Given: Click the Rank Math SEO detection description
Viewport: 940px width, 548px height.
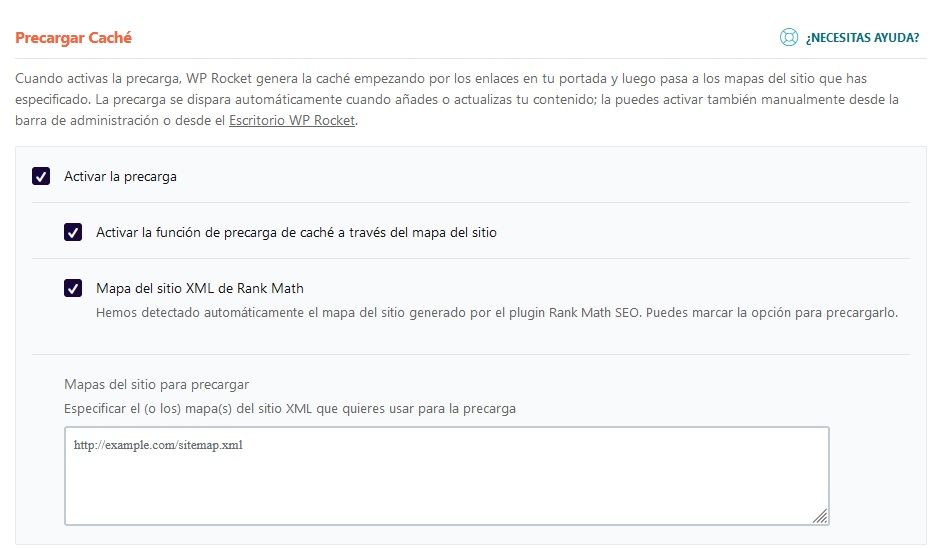Looking at the screenshot, I should (x=497, y=312).
